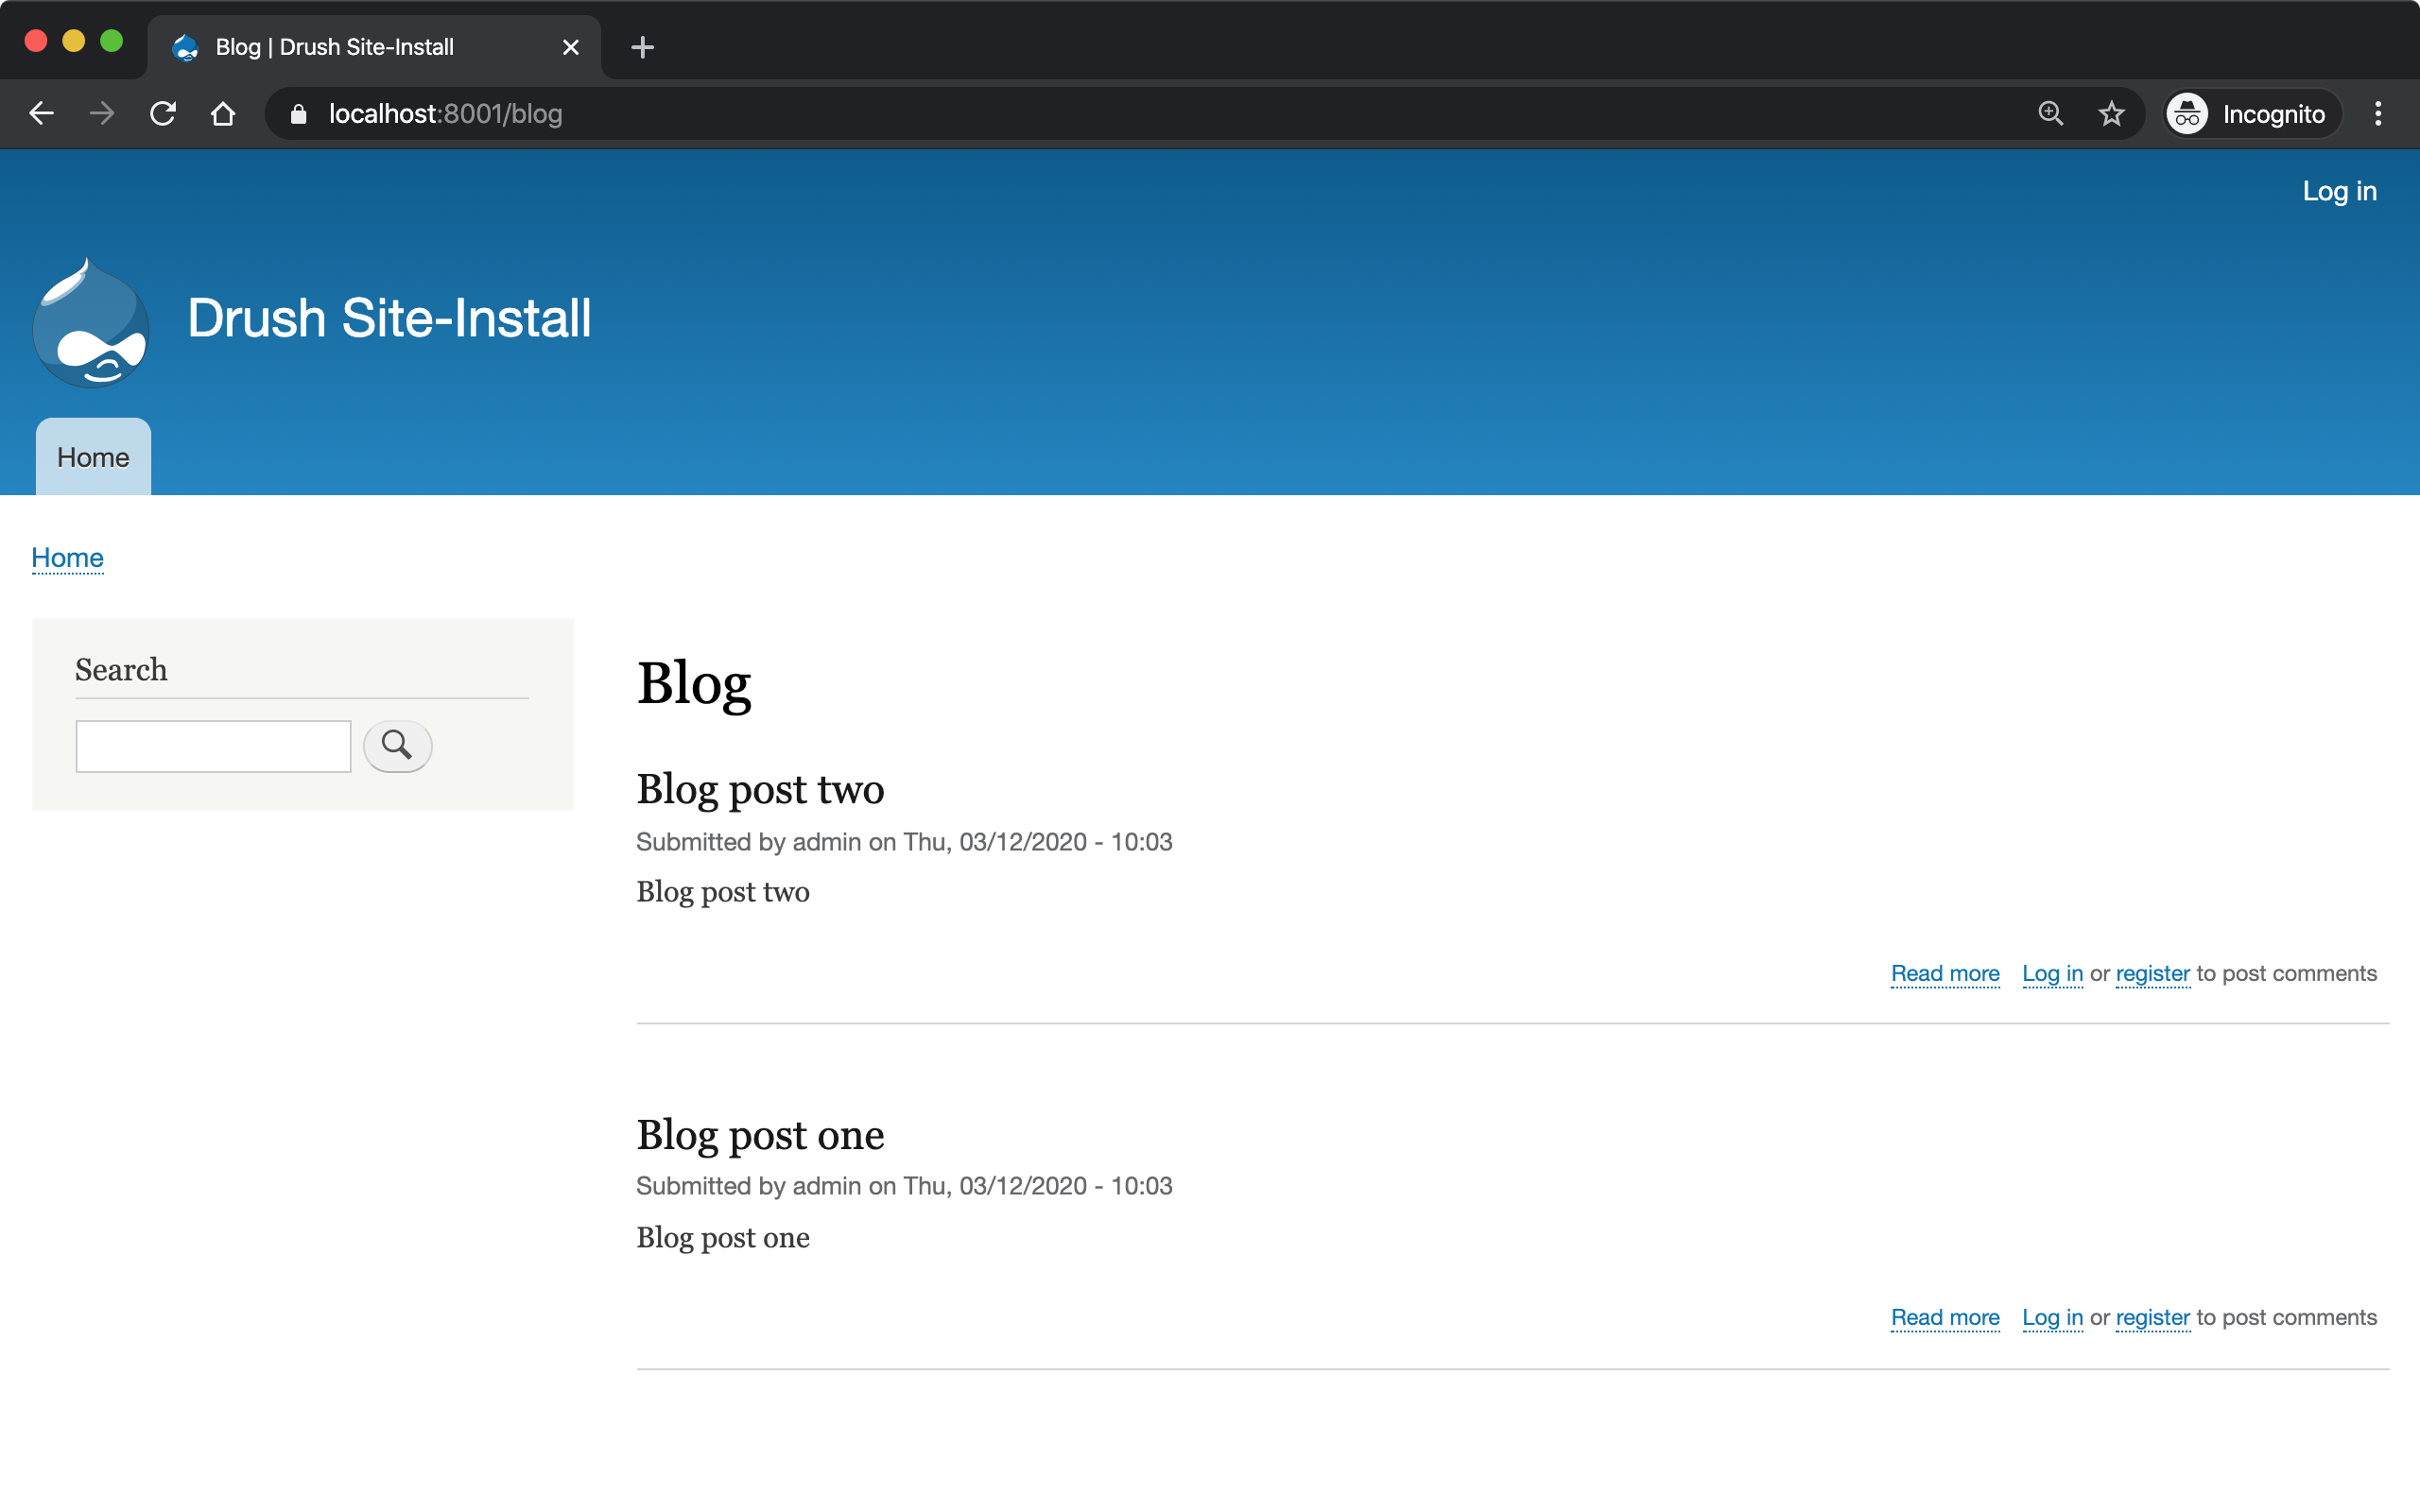Click the Log in header link
The height and width of the screenshot is (1512, 2420).
tap(2339, 191)
